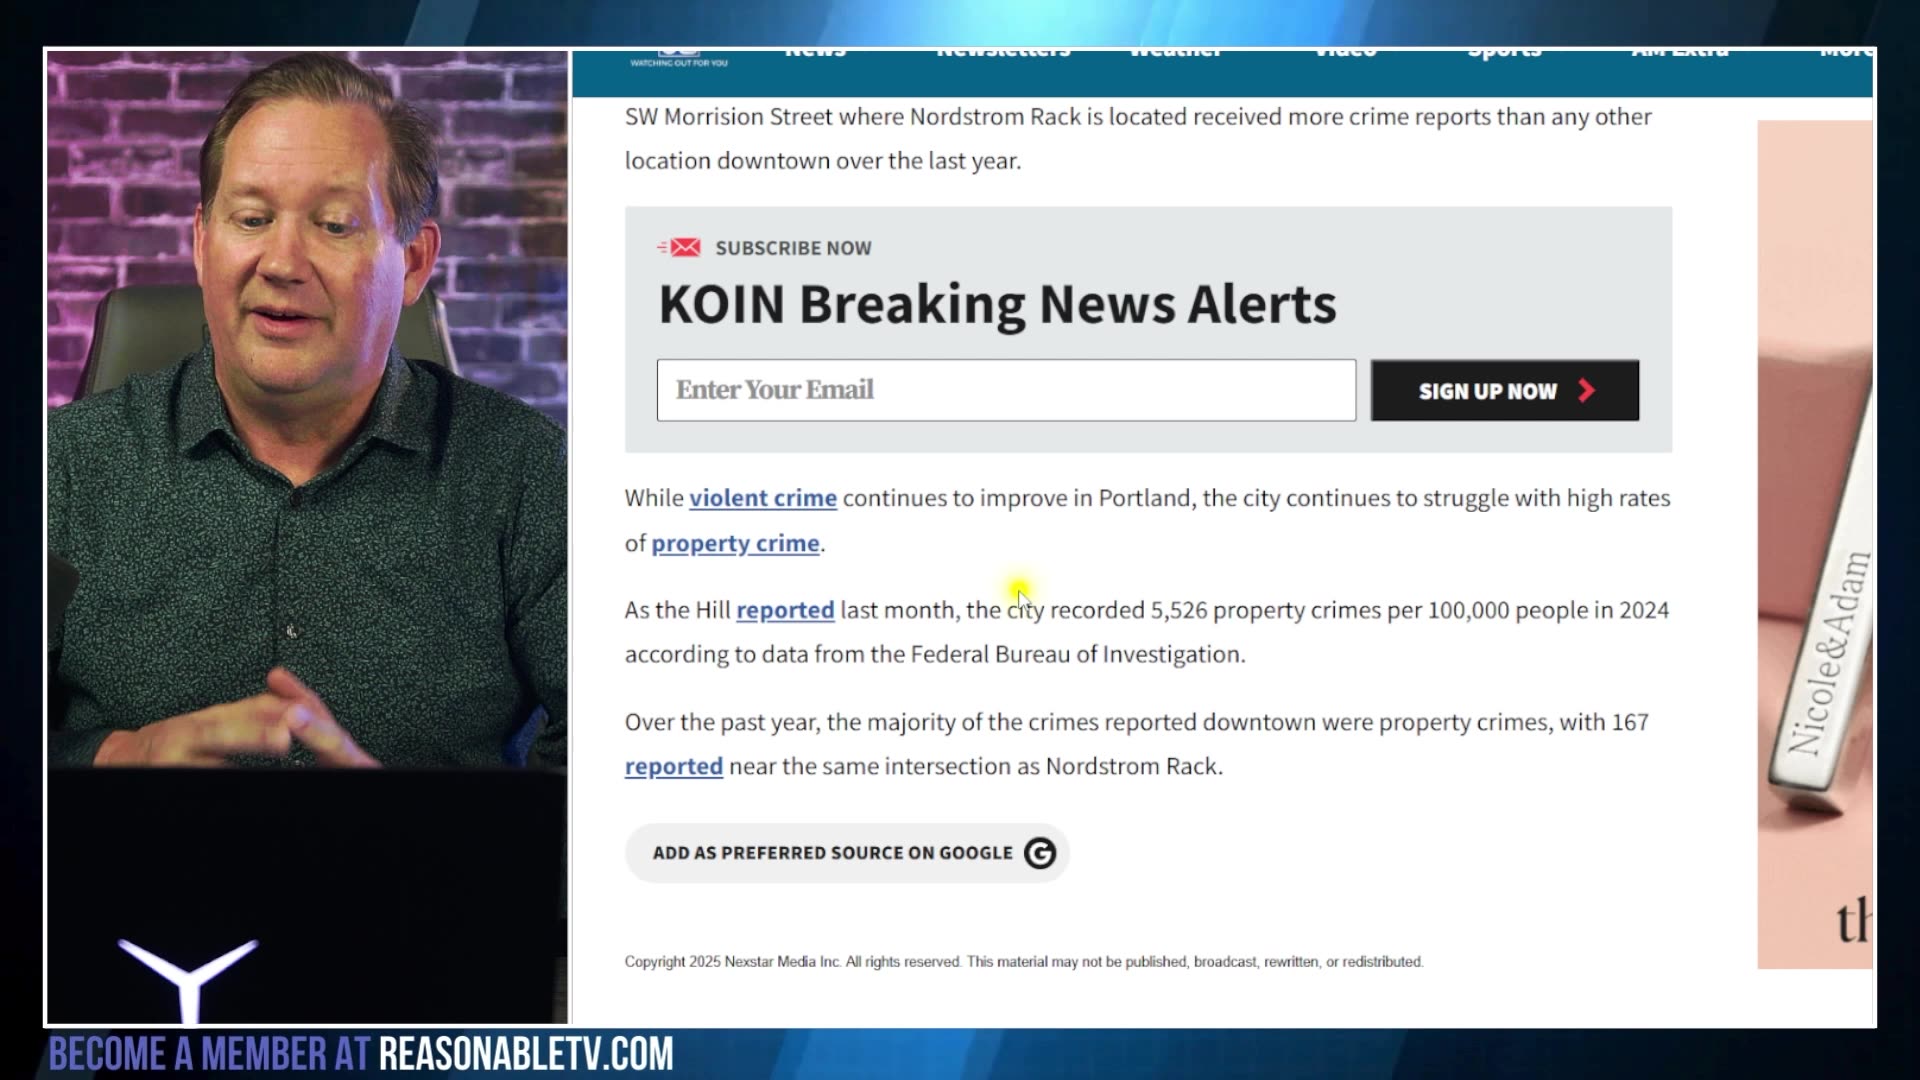Expand the More navigation menu

(x=1846, y=52)
